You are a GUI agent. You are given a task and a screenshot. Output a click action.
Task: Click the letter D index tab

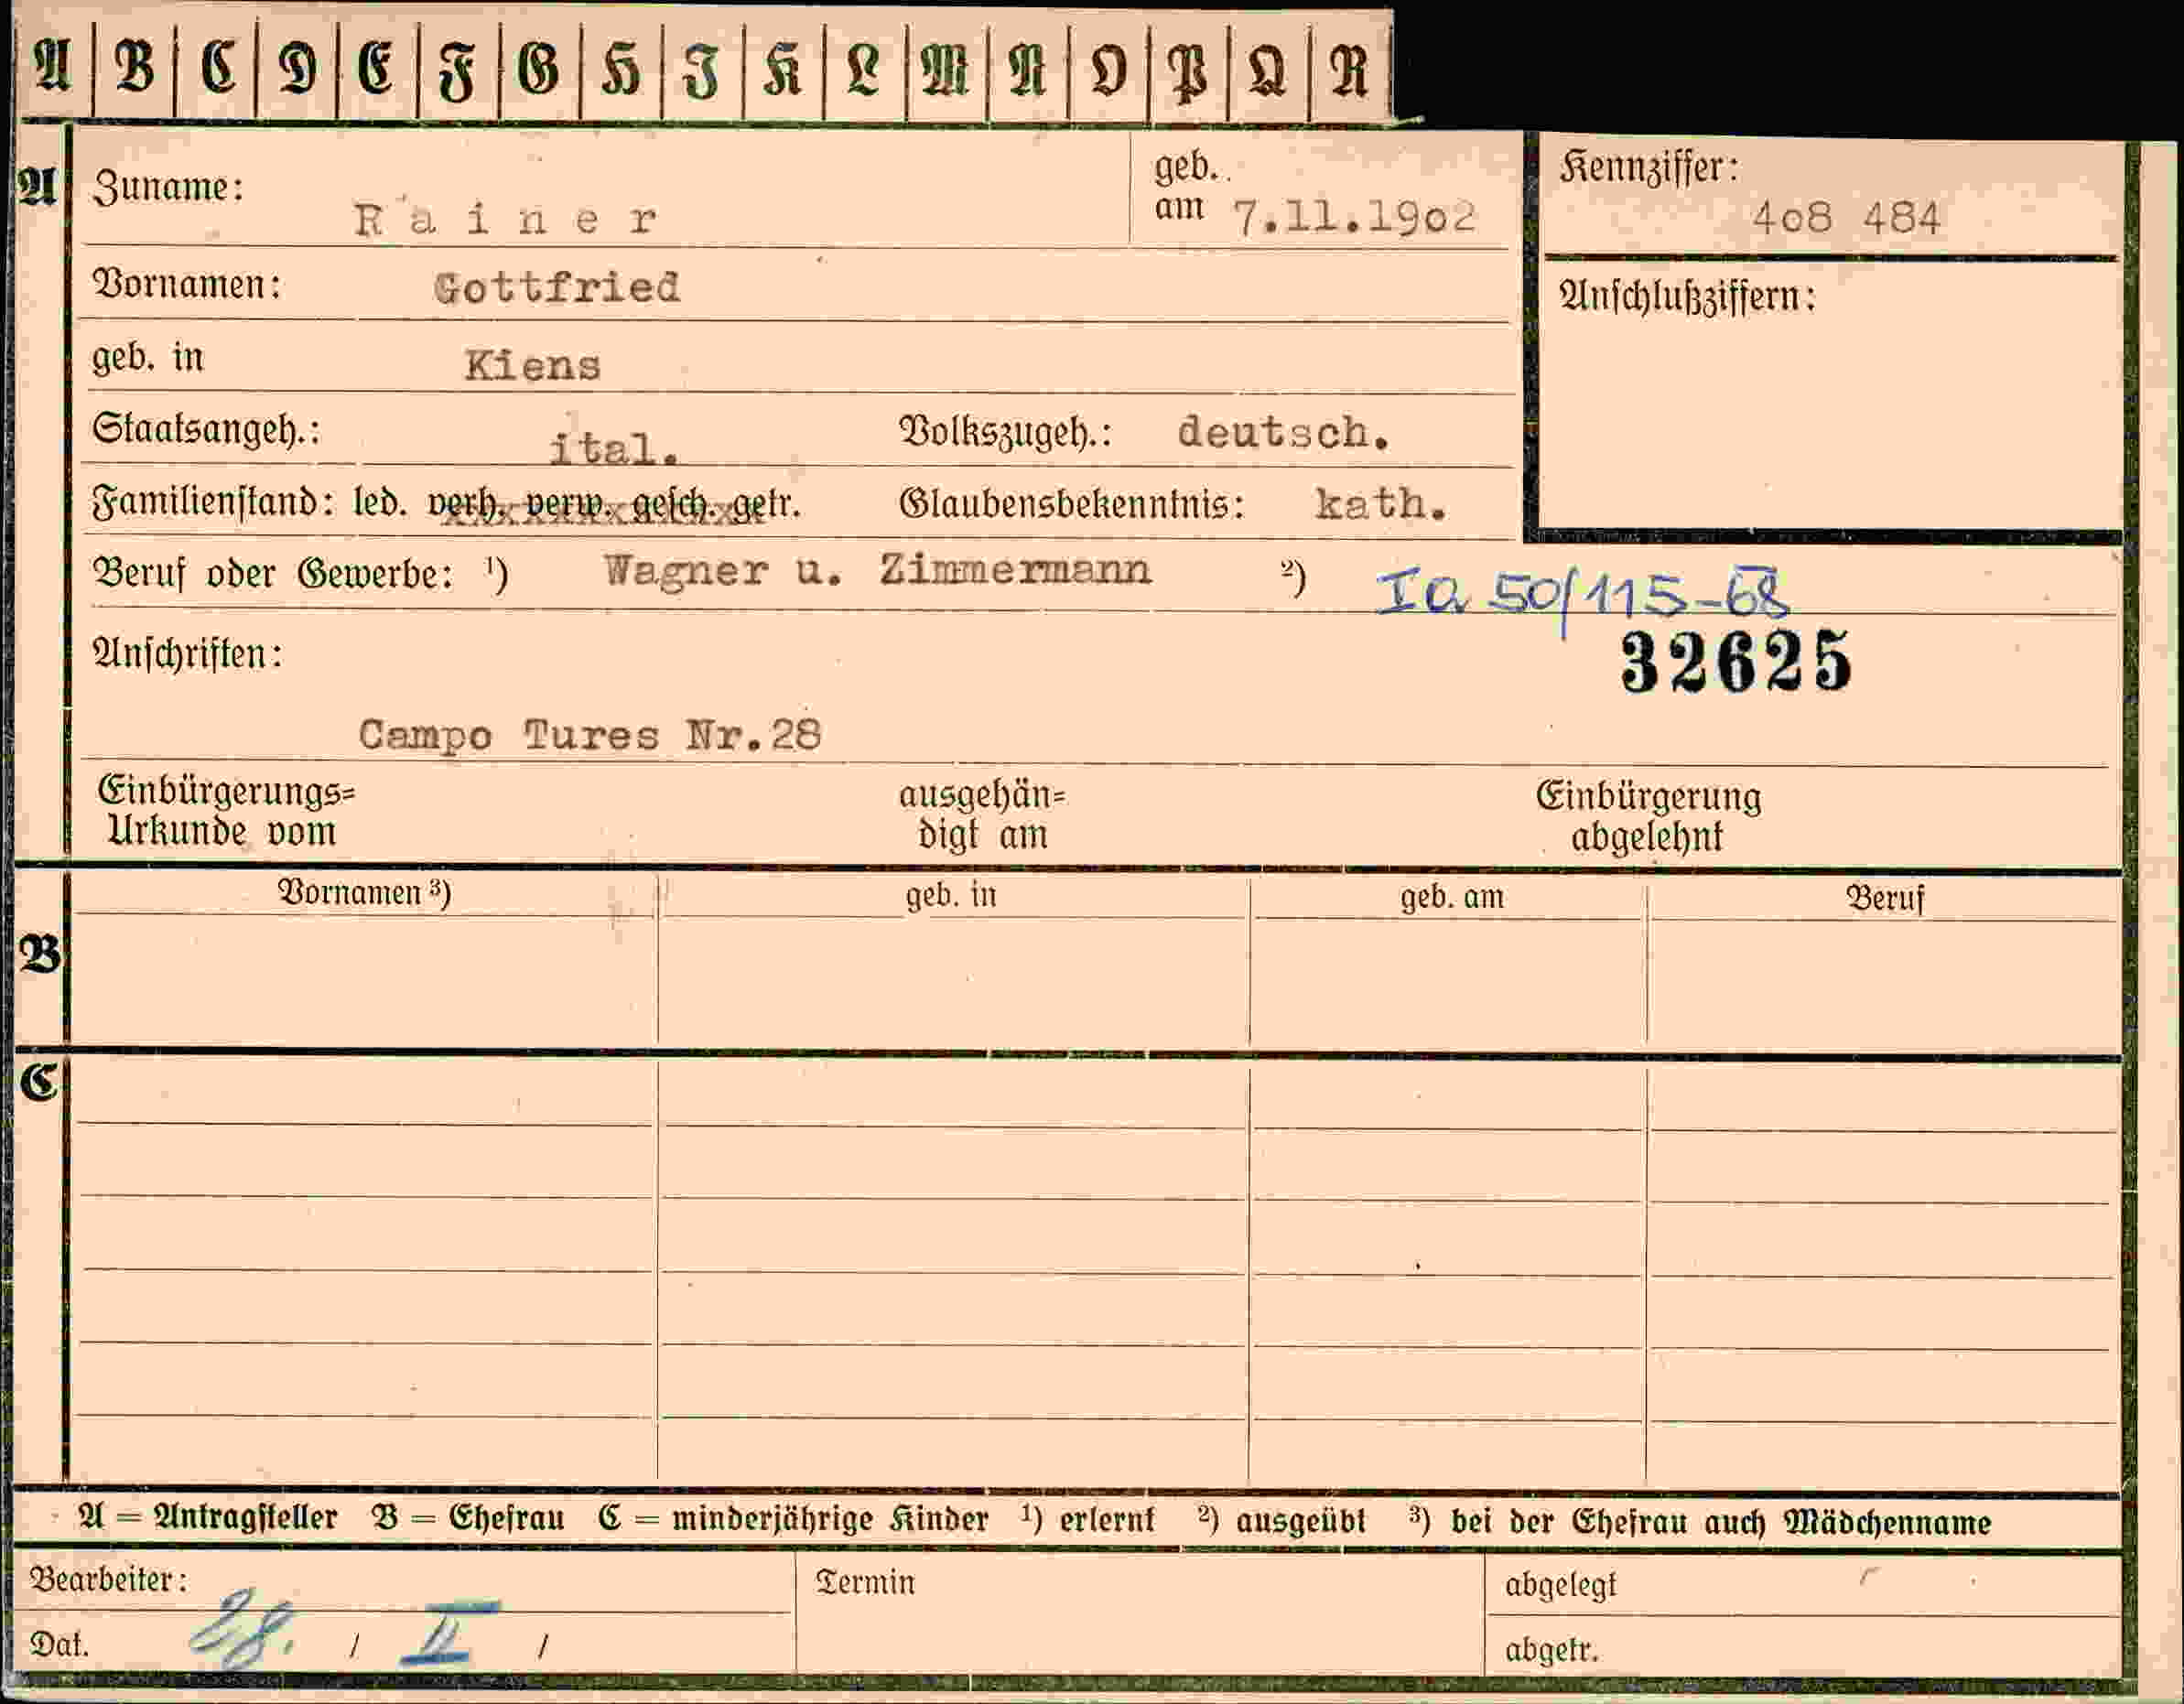click(297, 70)
